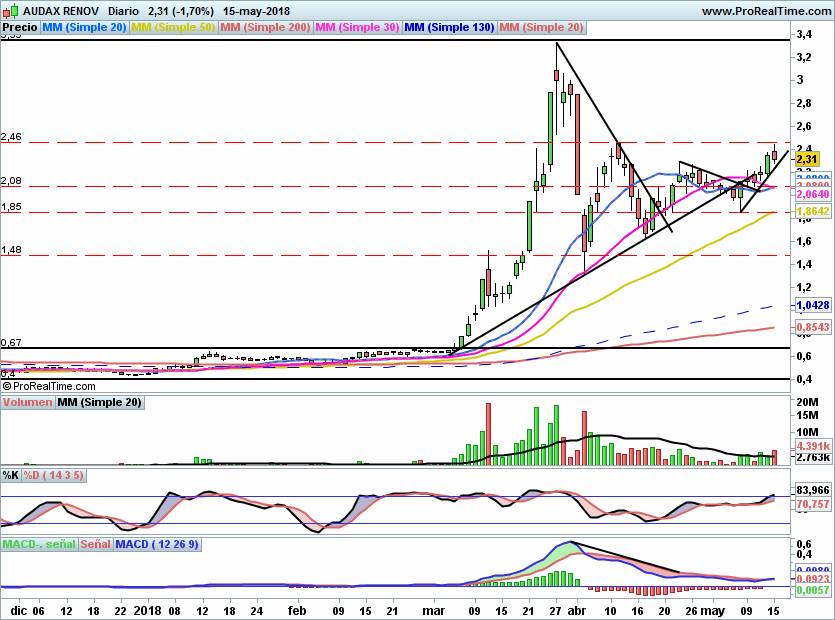Click the 2,8 price axis label
The image size is (835, 620).
pos(804,103)
